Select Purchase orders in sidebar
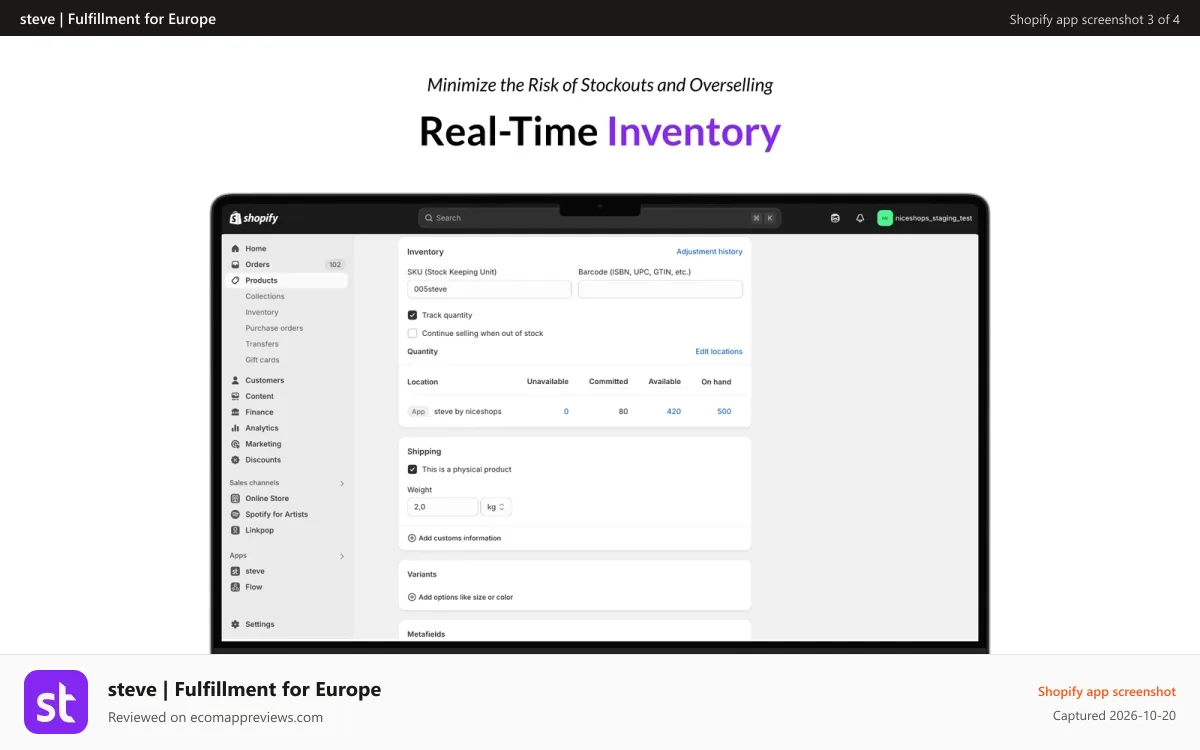Screen dimensions: 1200x750 click(x=274, y=328)
